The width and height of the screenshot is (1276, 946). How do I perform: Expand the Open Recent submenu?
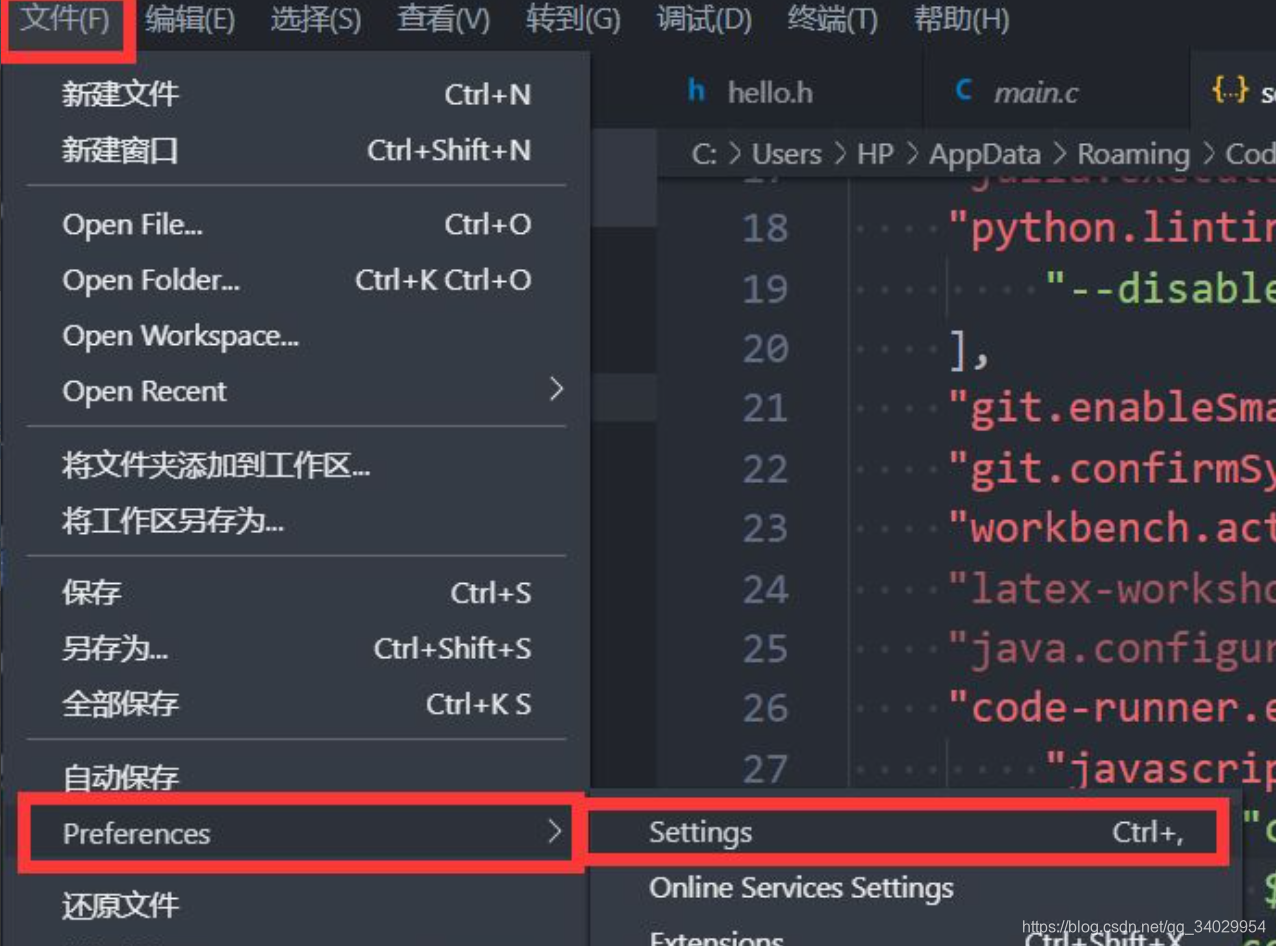(296, 391)
